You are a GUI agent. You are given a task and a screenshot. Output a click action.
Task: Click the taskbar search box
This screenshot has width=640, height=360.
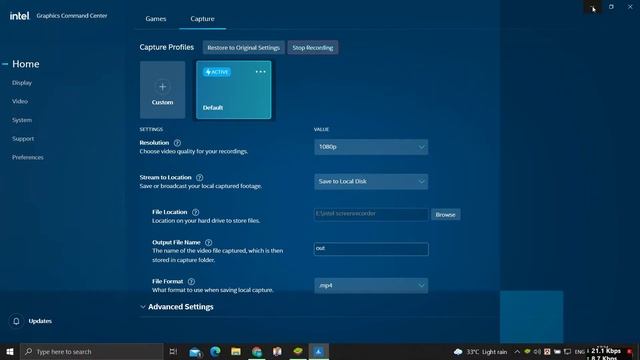92,351
